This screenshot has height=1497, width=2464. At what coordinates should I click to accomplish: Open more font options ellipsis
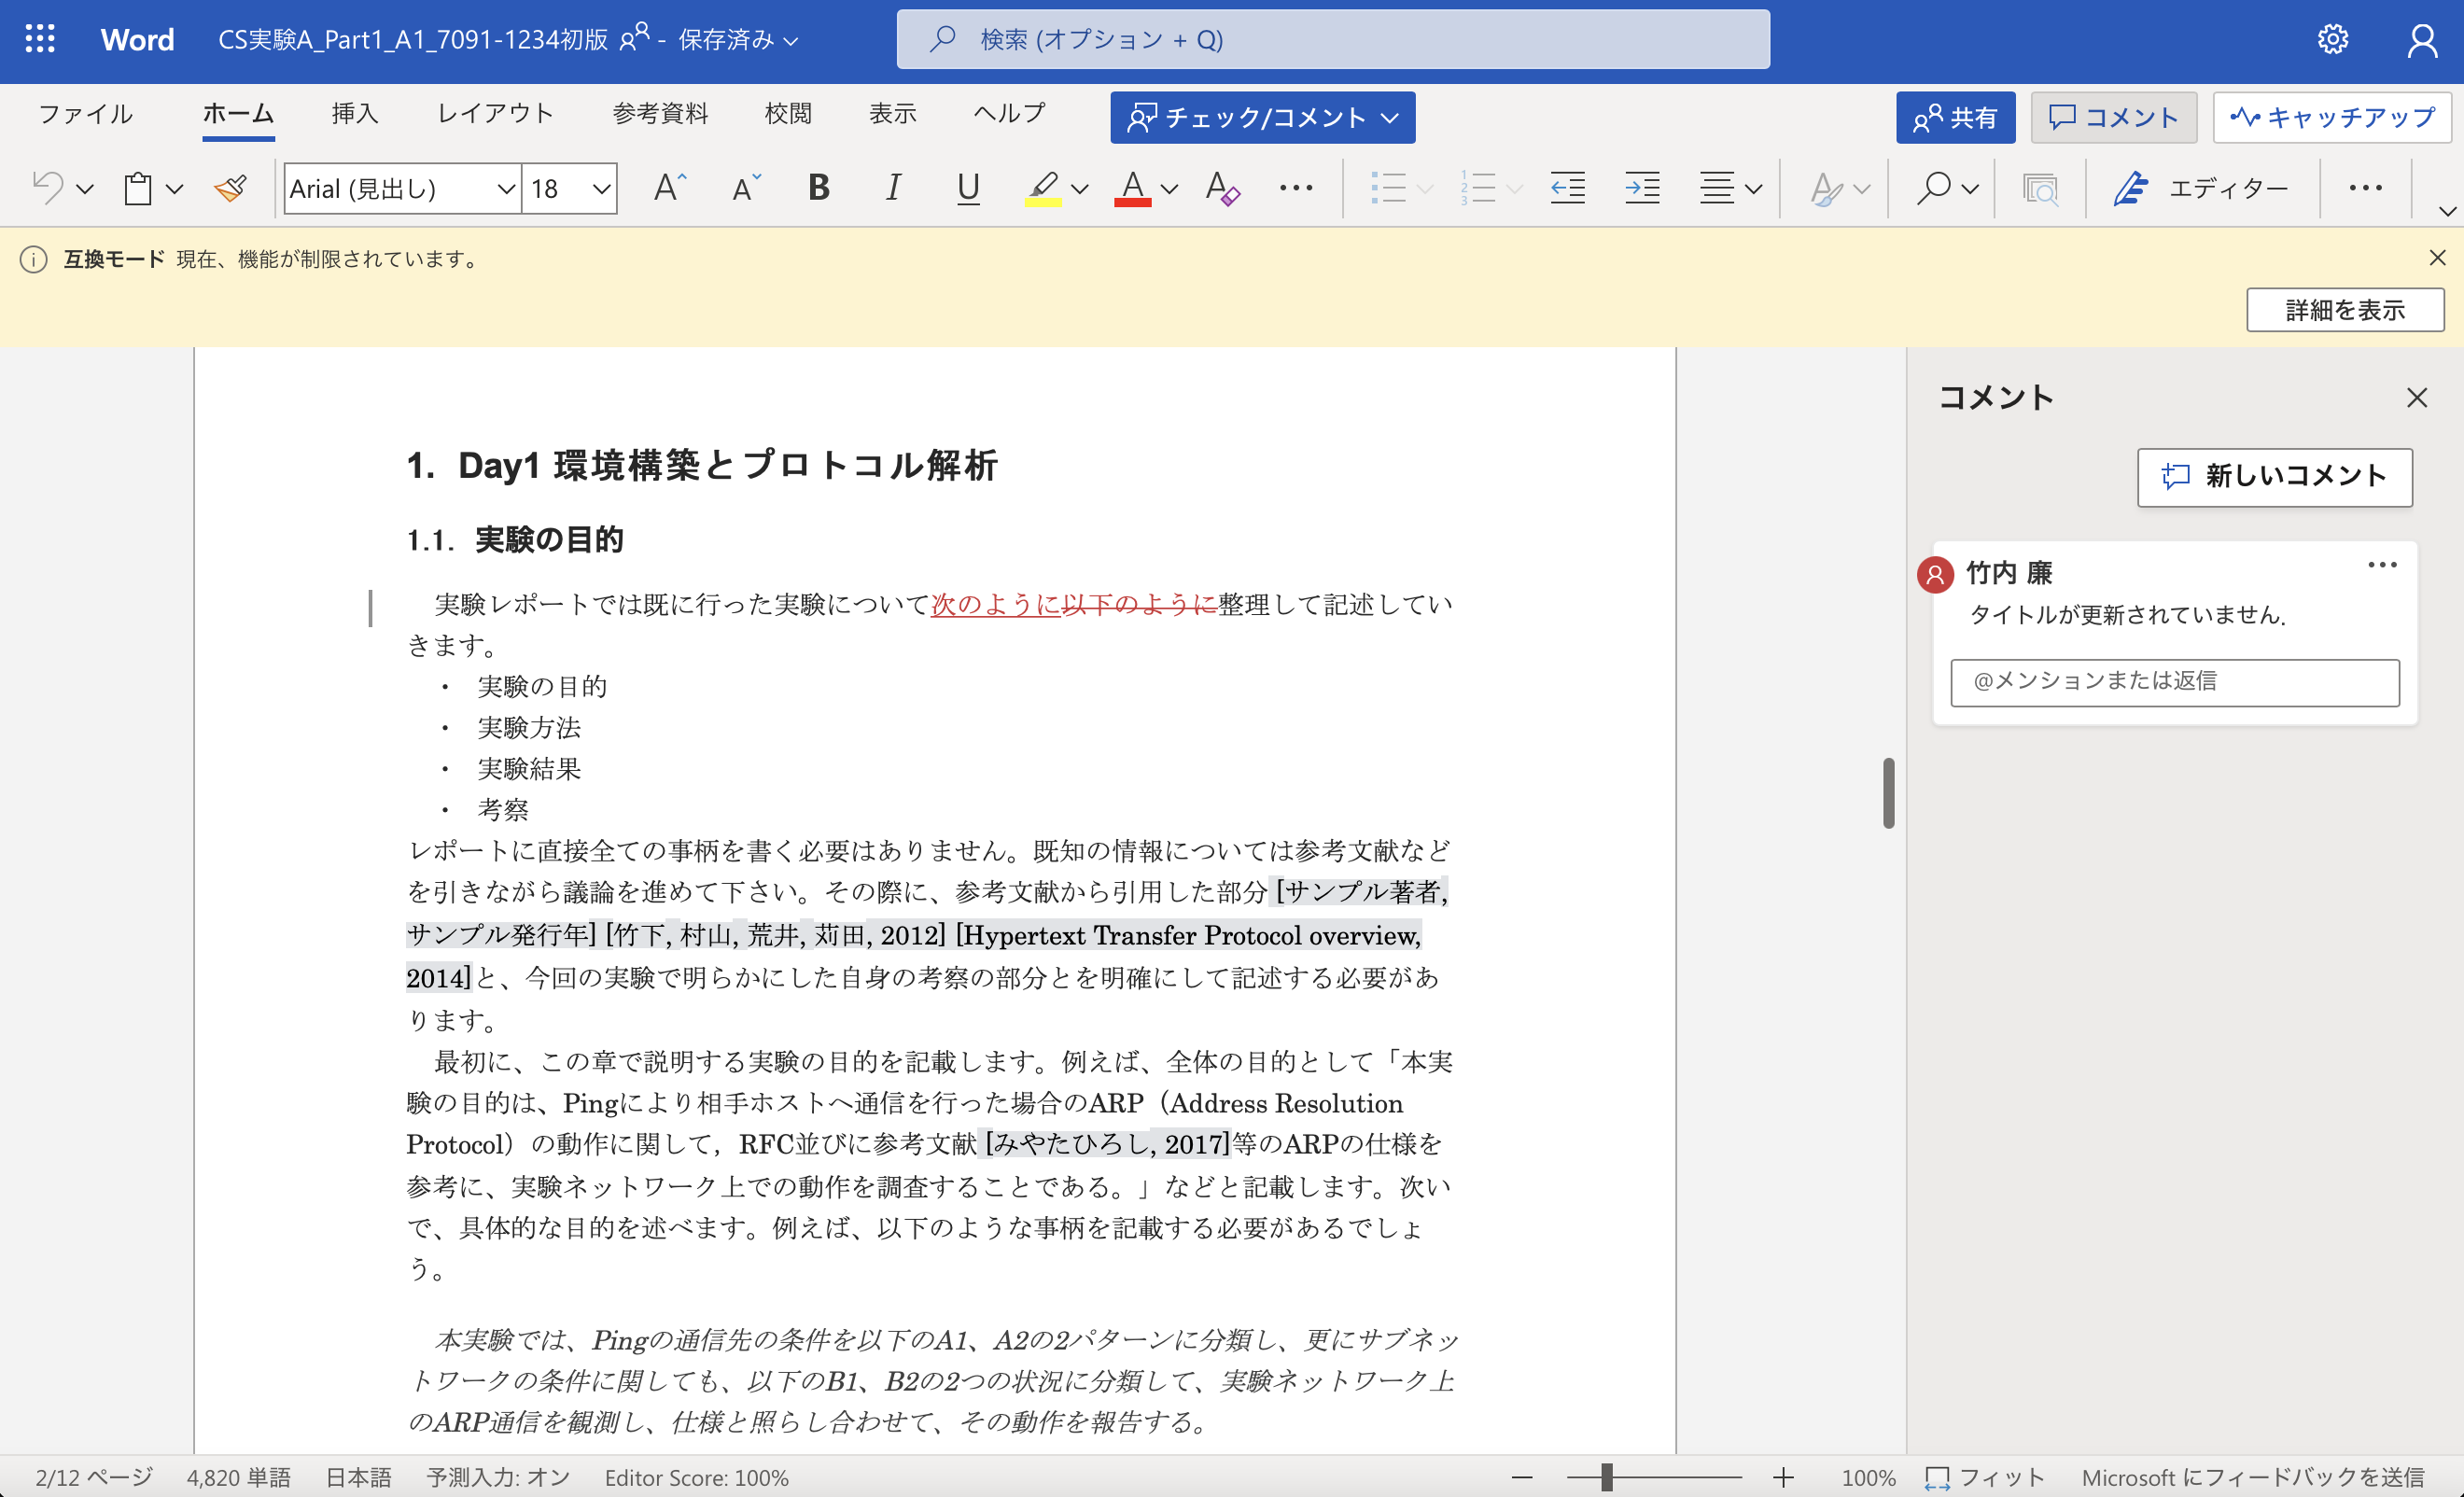click(x=1296, y=188)
